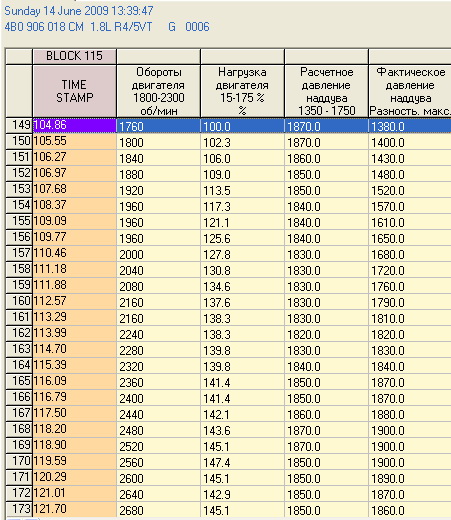Select row header 165

point(19,381)
